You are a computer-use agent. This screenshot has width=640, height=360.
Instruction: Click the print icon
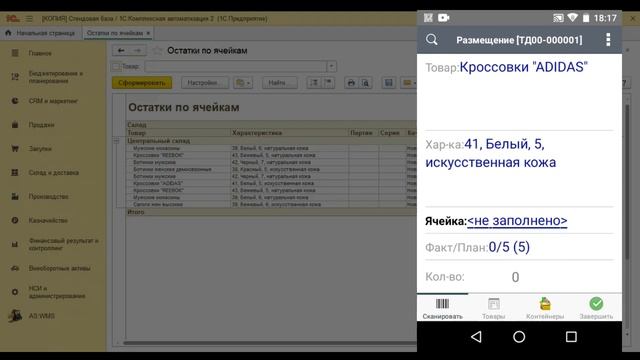pos(351,83)
